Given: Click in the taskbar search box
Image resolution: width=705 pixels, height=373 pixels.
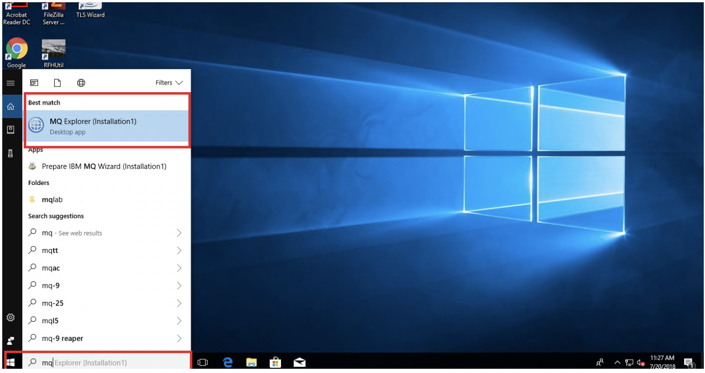Looking at the screenshot, I should coord(107,362).
